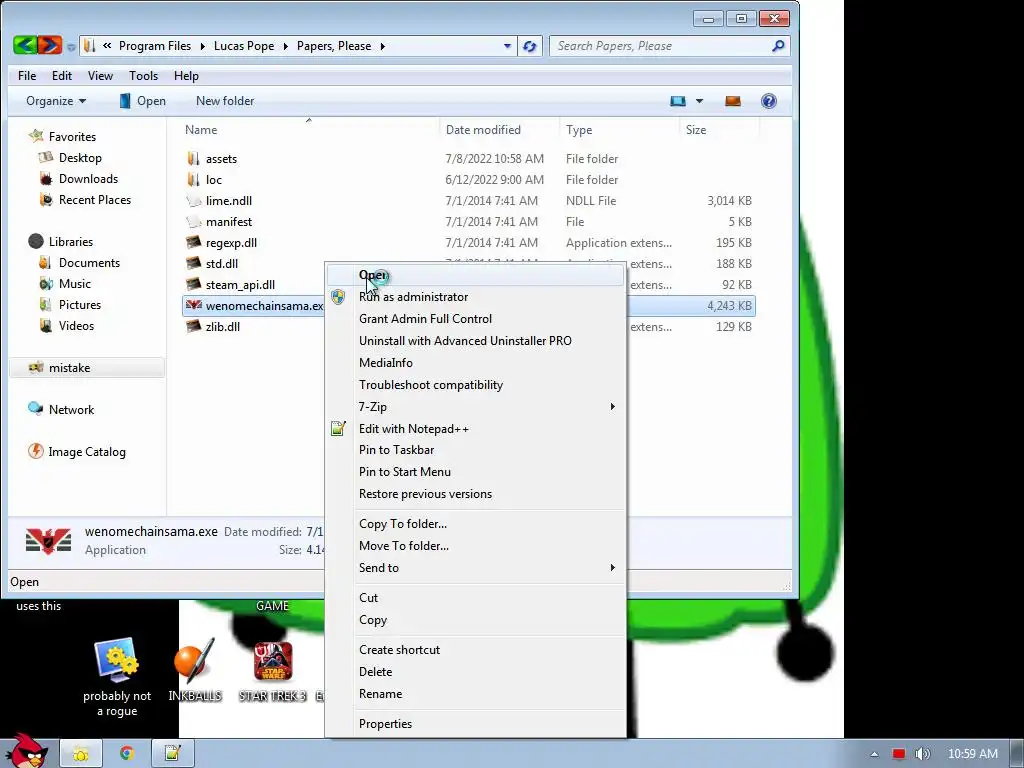Choose Open in context menu
The image size is (1024, 768).
[x=475, y=275]
